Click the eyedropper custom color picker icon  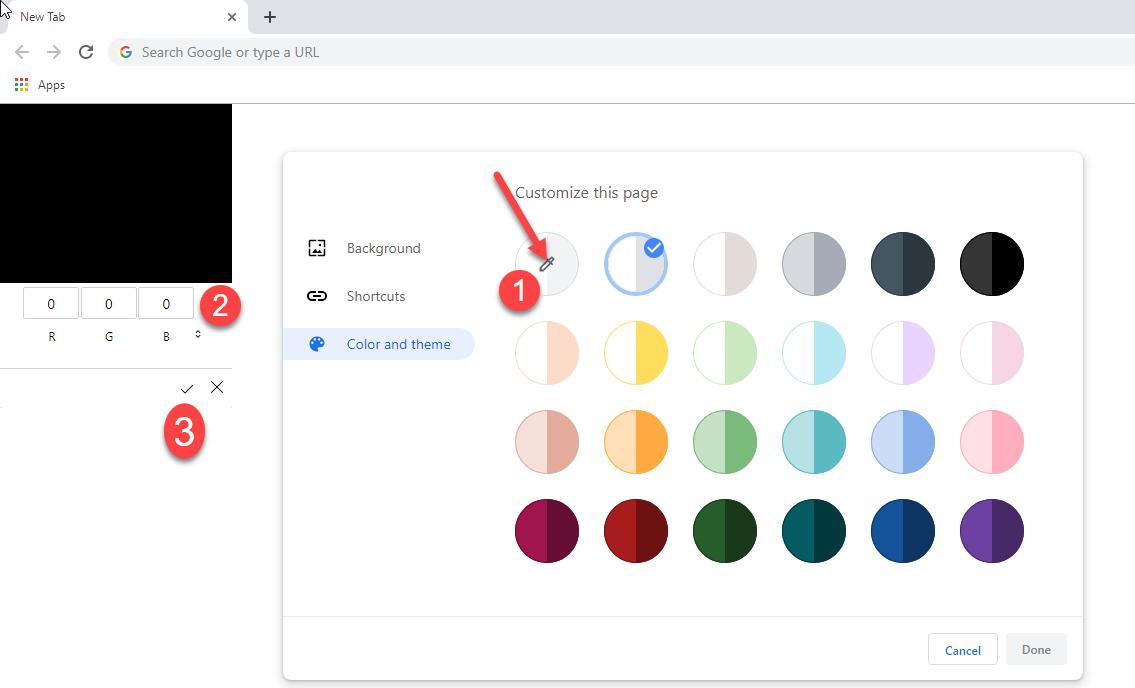click(x=547, y=264)
